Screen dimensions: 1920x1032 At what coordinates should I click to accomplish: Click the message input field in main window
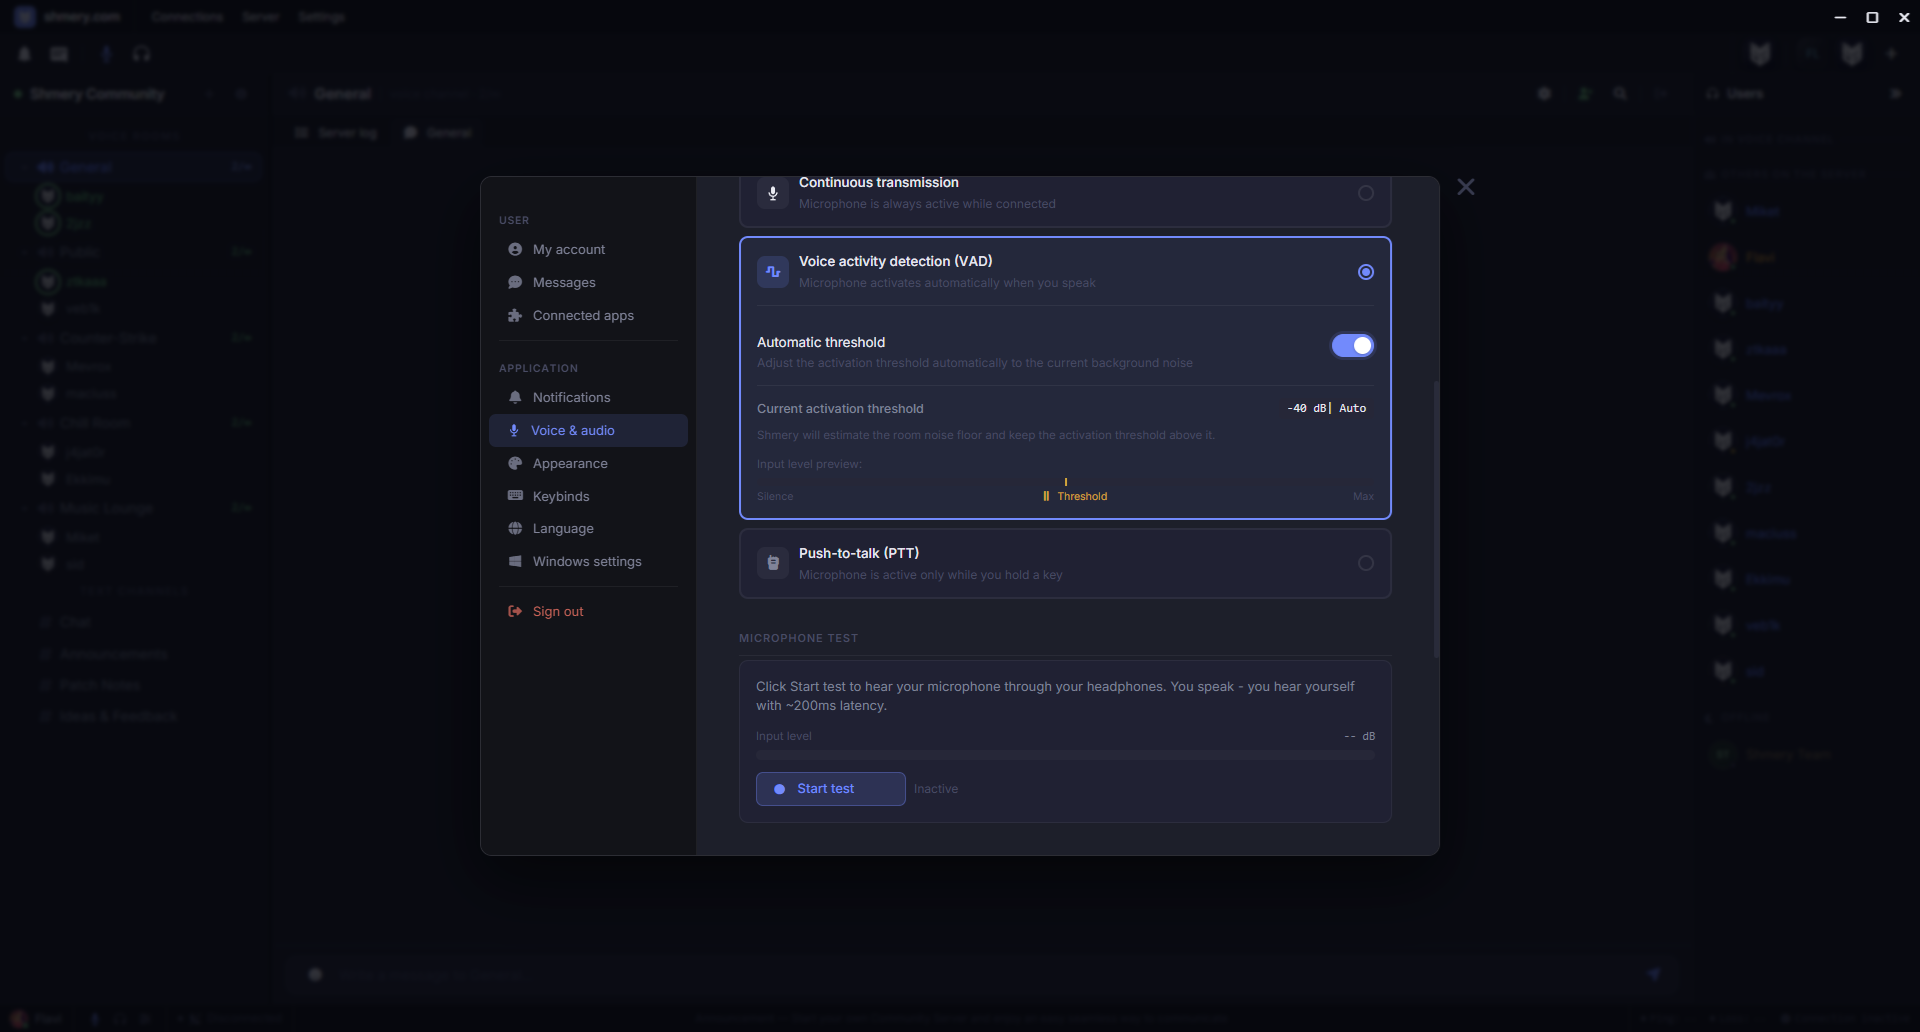[980, 974]
